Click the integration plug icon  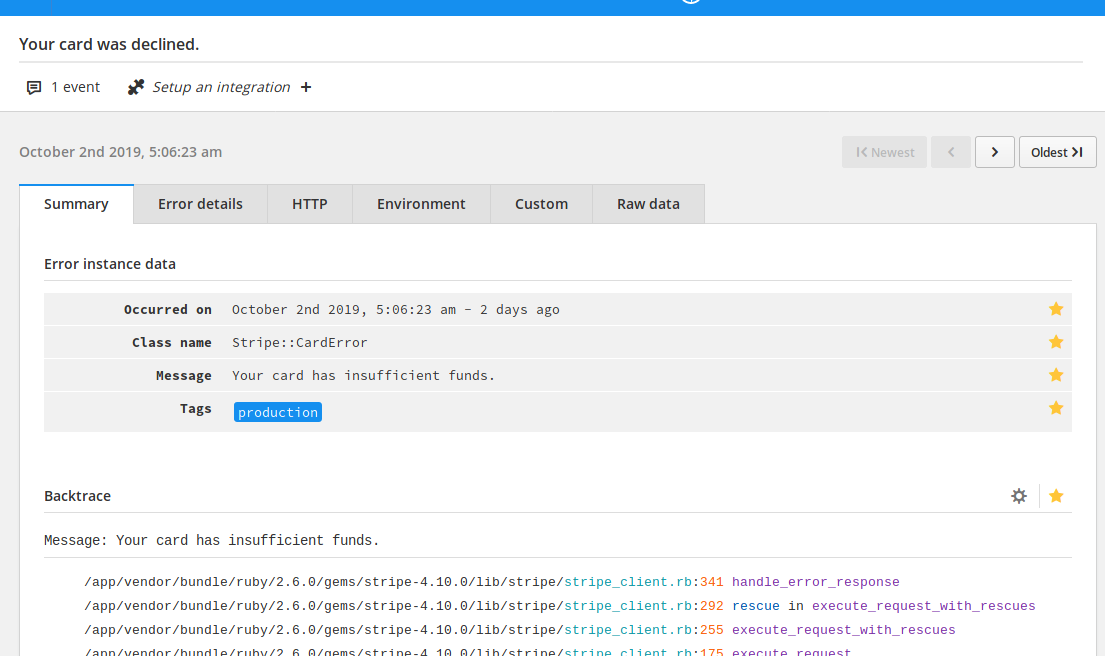coord(136,88)
